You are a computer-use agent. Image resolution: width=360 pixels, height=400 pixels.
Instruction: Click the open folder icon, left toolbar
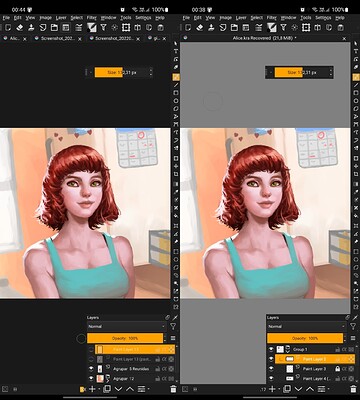(54, 27)
